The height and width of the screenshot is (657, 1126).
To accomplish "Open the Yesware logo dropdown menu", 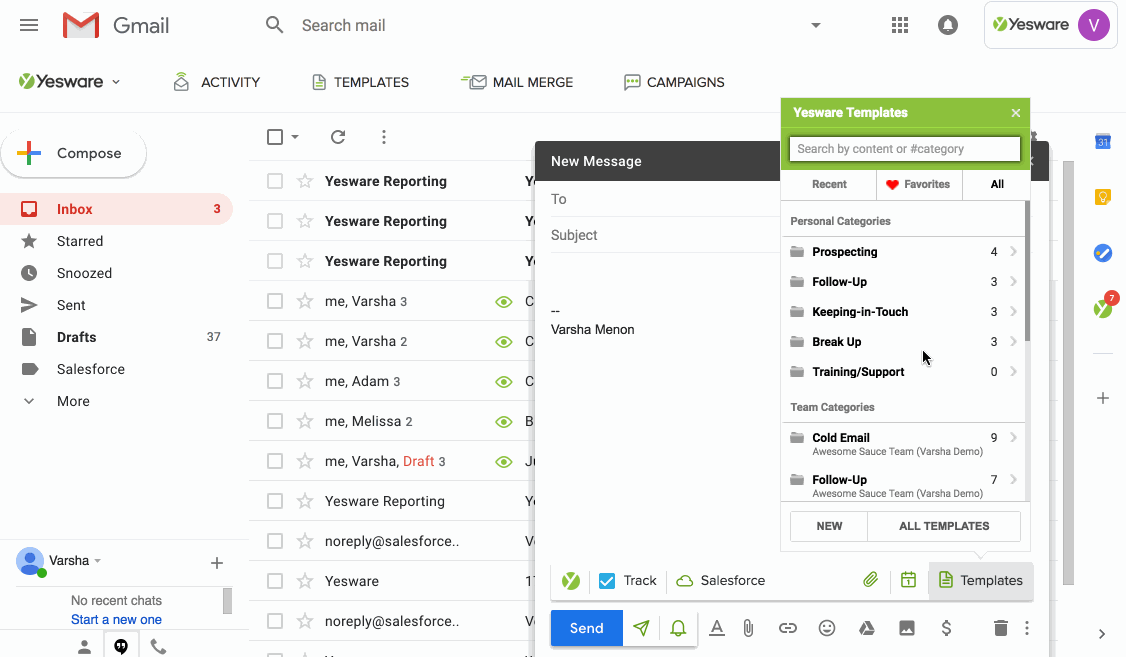I will click(x=70, y=82).
